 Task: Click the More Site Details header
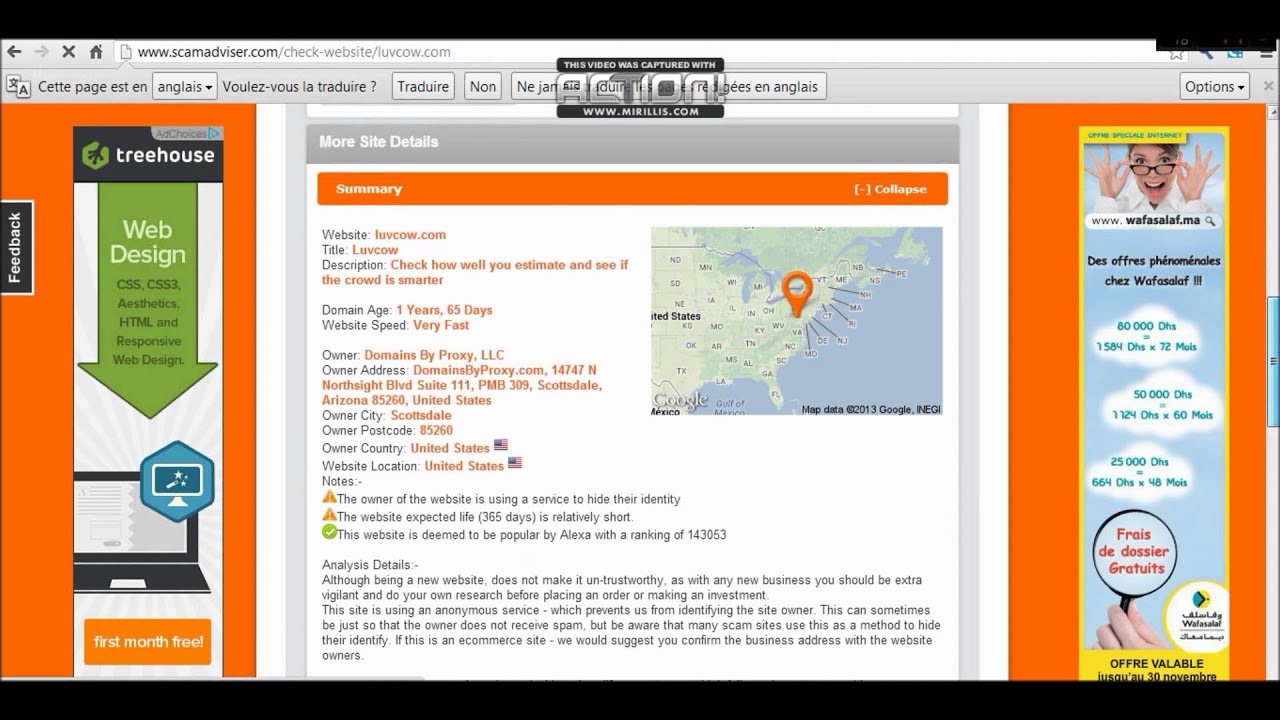[632, 142]
